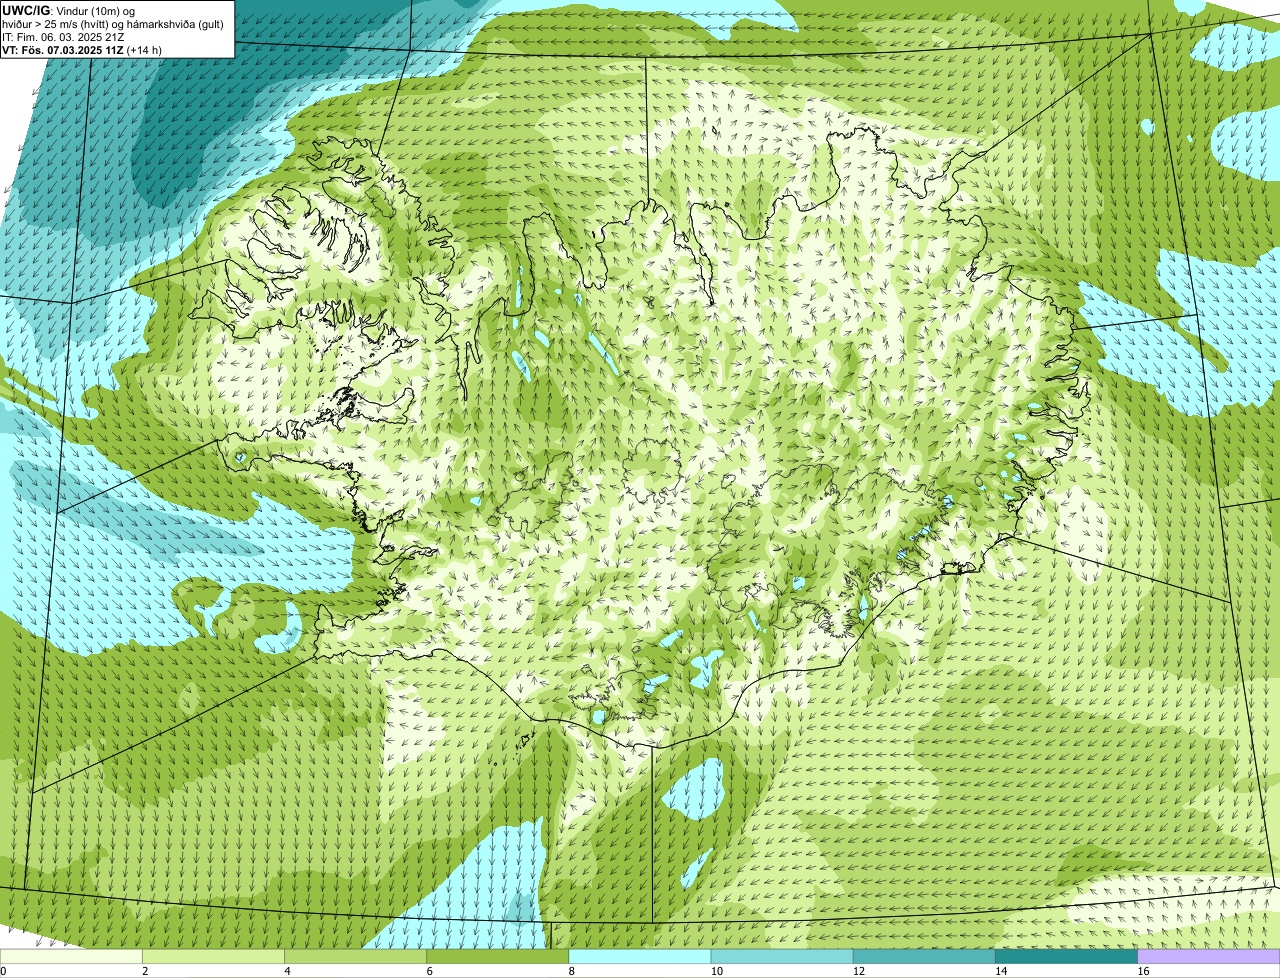The image size is (1280, 978).
Task: Click the light cyan 8–10 legend swatch
Action: (x=640, y=957)
